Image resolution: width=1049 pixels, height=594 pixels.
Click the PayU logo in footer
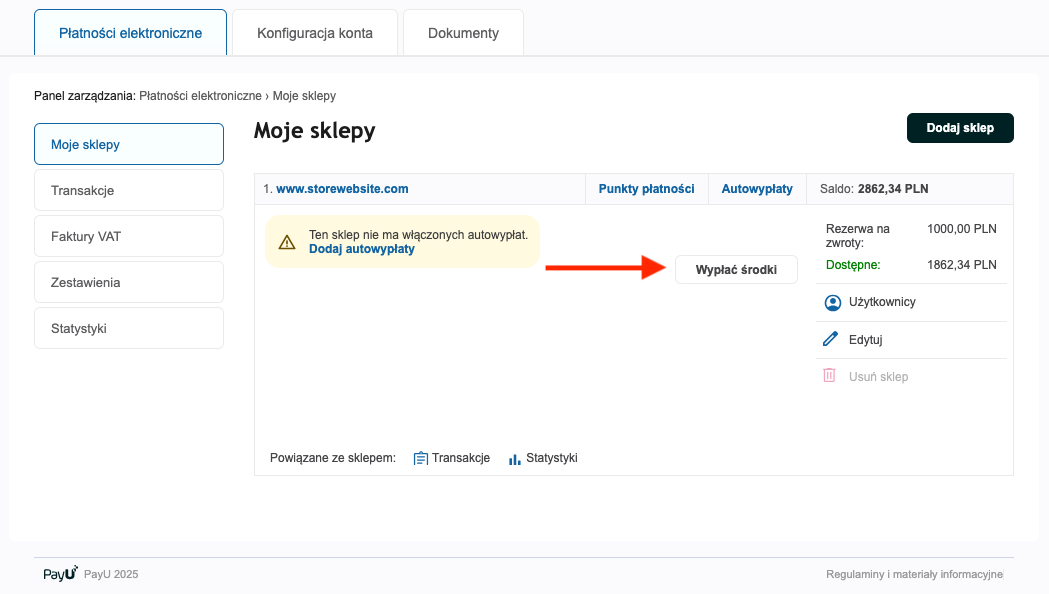tap(60, 574)
